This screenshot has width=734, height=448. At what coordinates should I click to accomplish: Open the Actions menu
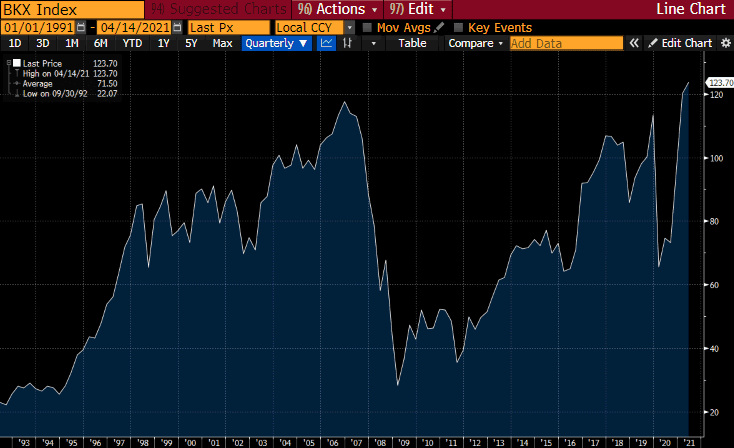pyautogui.click(x=338, y=9)
